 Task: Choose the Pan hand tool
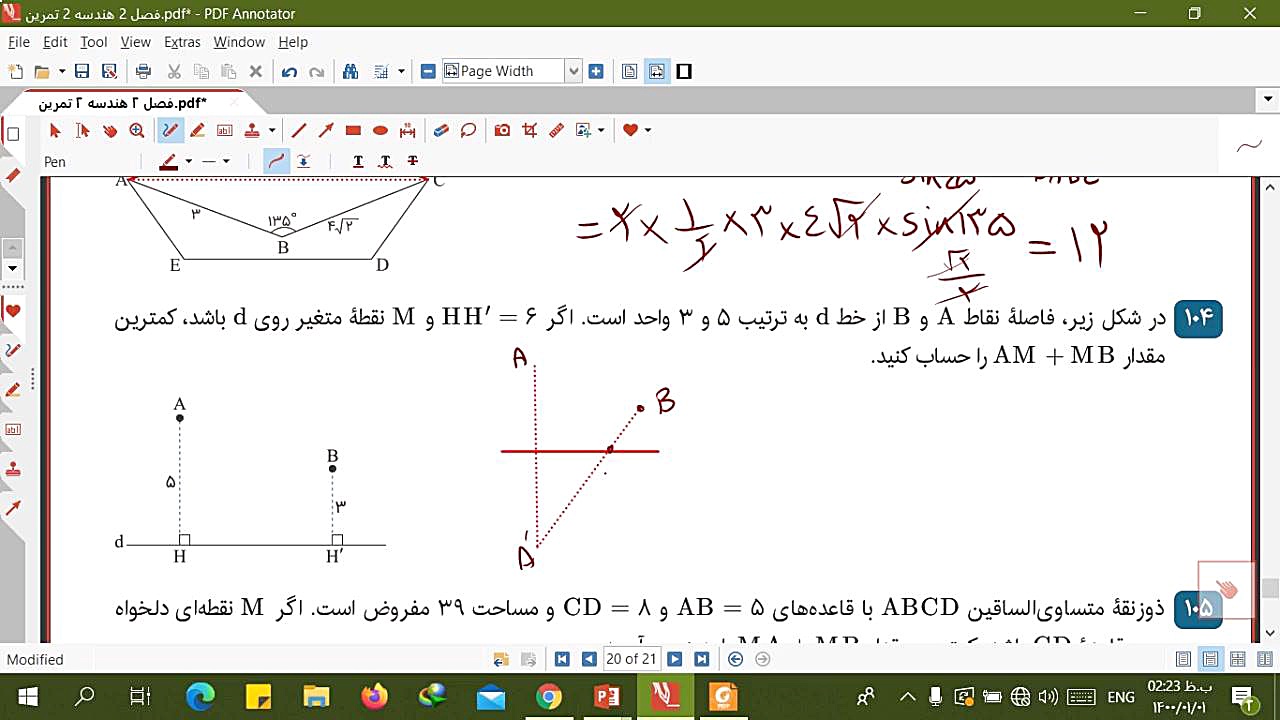[x=110, y=130]
